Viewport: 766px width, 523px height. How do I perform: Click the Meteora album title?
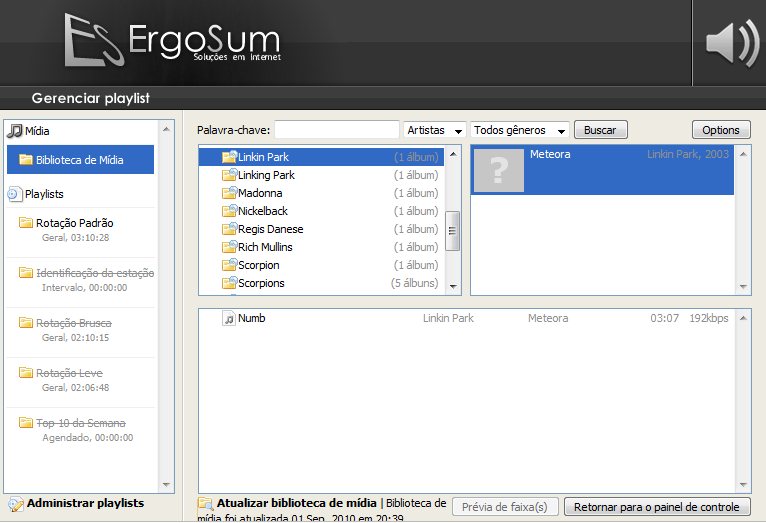click(x=550, y=154)
